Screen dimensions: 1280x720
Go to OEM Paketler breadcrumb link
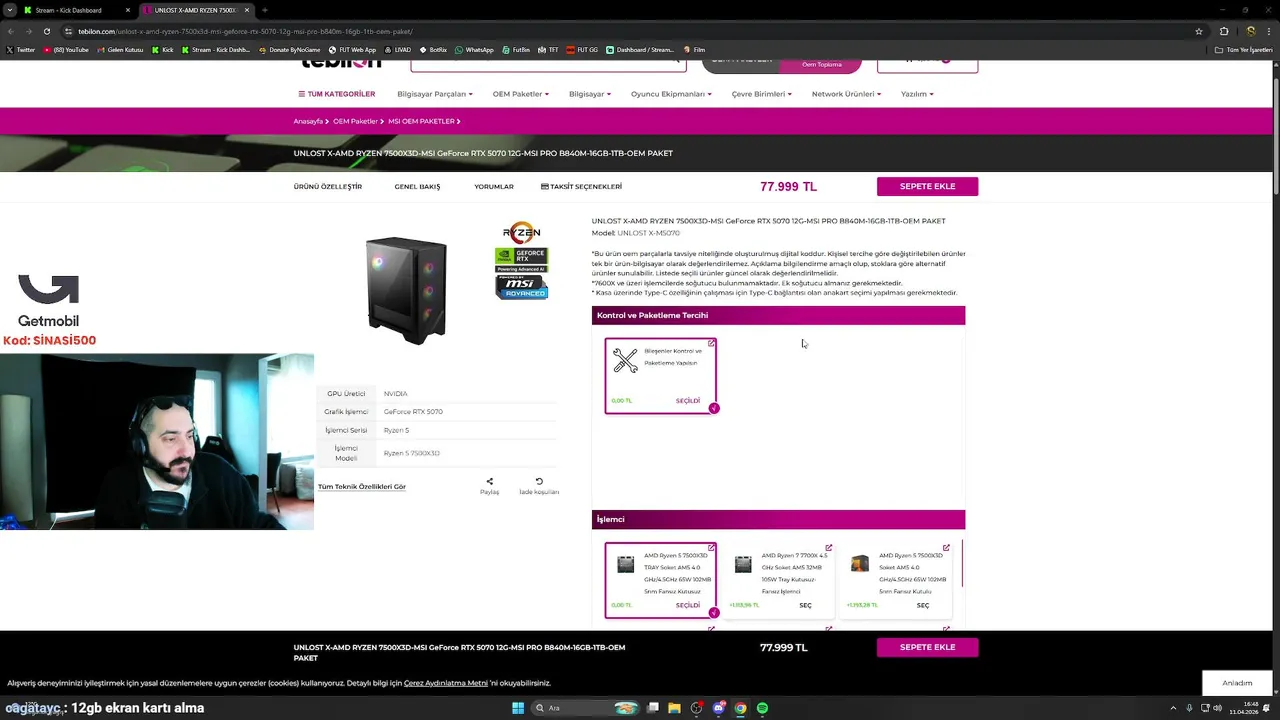point(355,121)
